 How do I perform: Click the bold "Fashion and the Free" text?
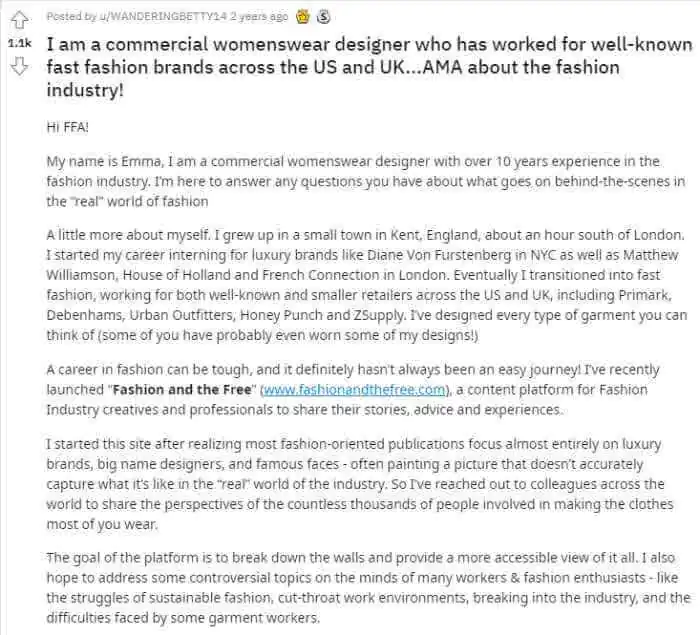[x=182, y=390]
